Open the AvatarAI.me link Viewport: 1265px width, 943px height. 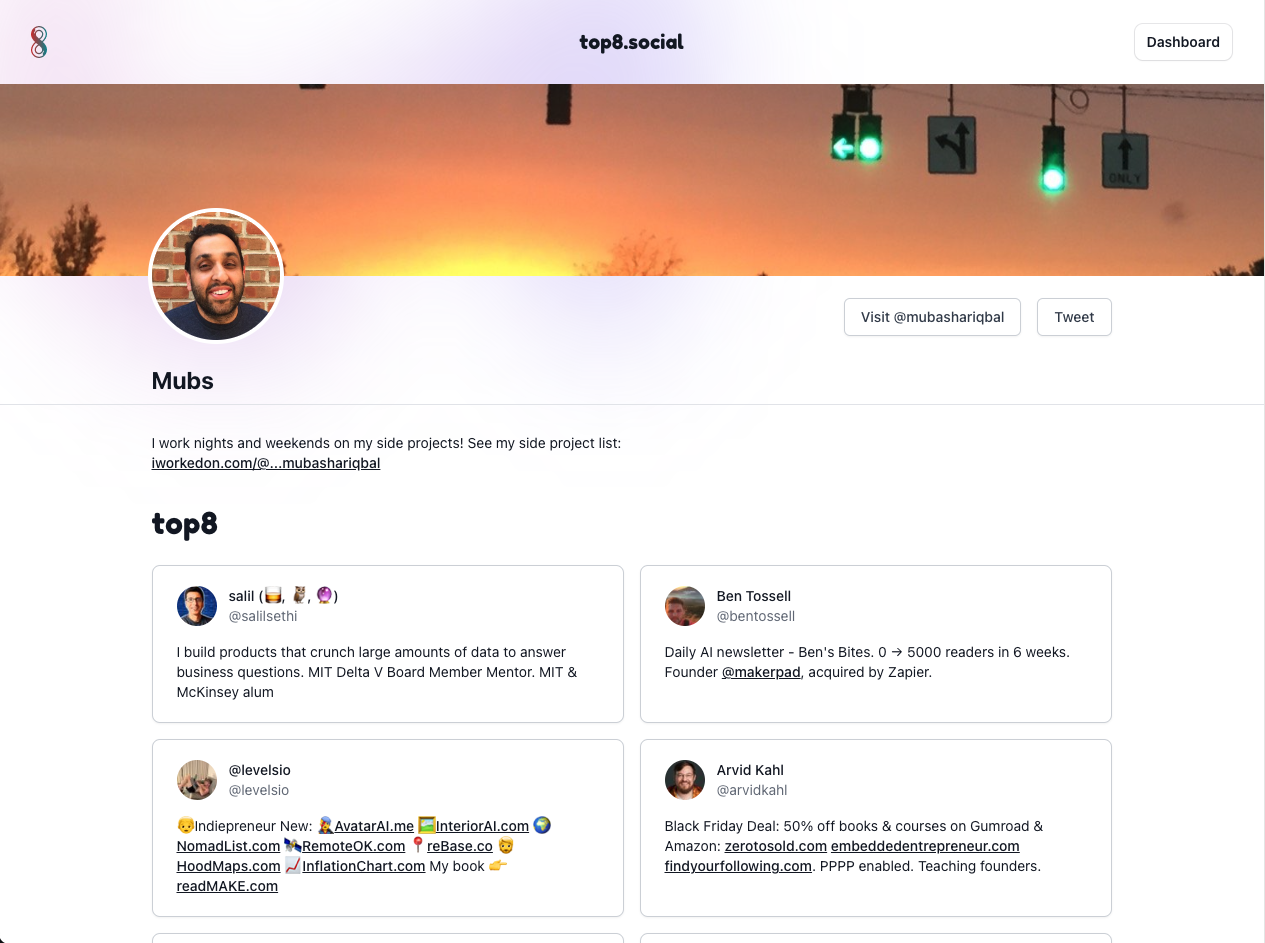[x=373, y=826]
